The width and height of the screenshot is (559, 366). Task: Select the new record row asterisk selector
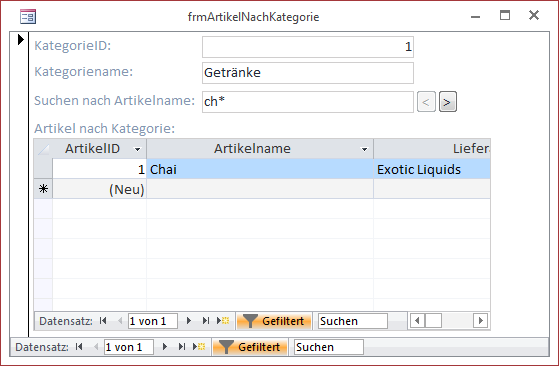[43, 189]
